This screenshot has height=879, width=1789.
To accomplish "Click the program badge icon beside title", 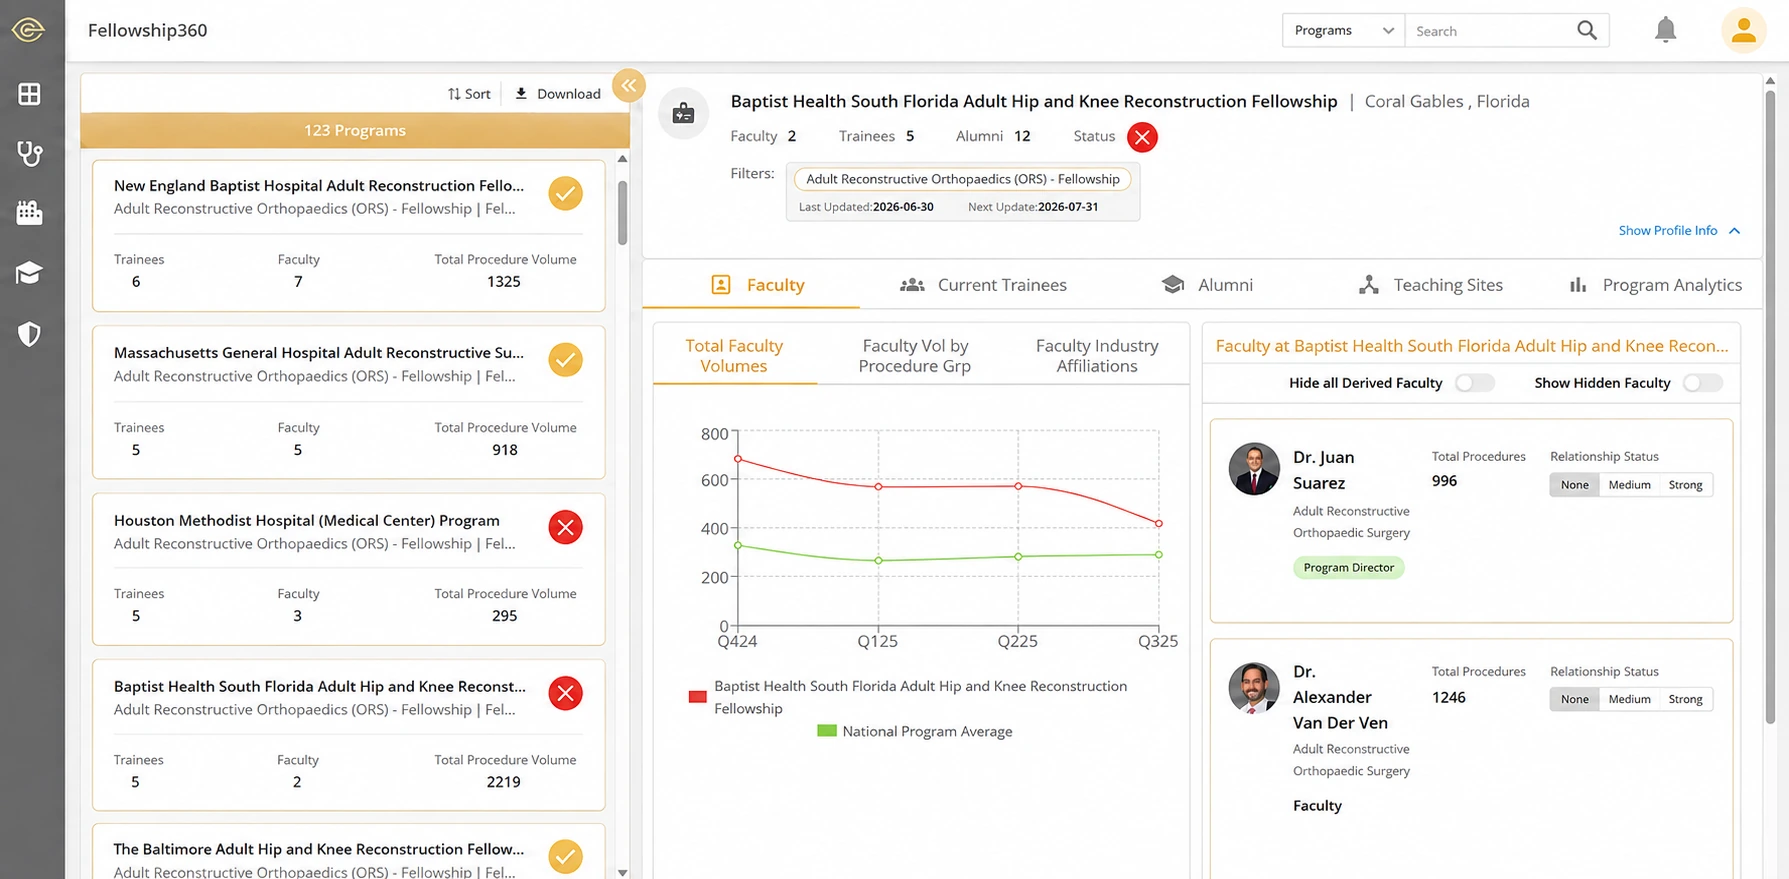I will (684, 113).
